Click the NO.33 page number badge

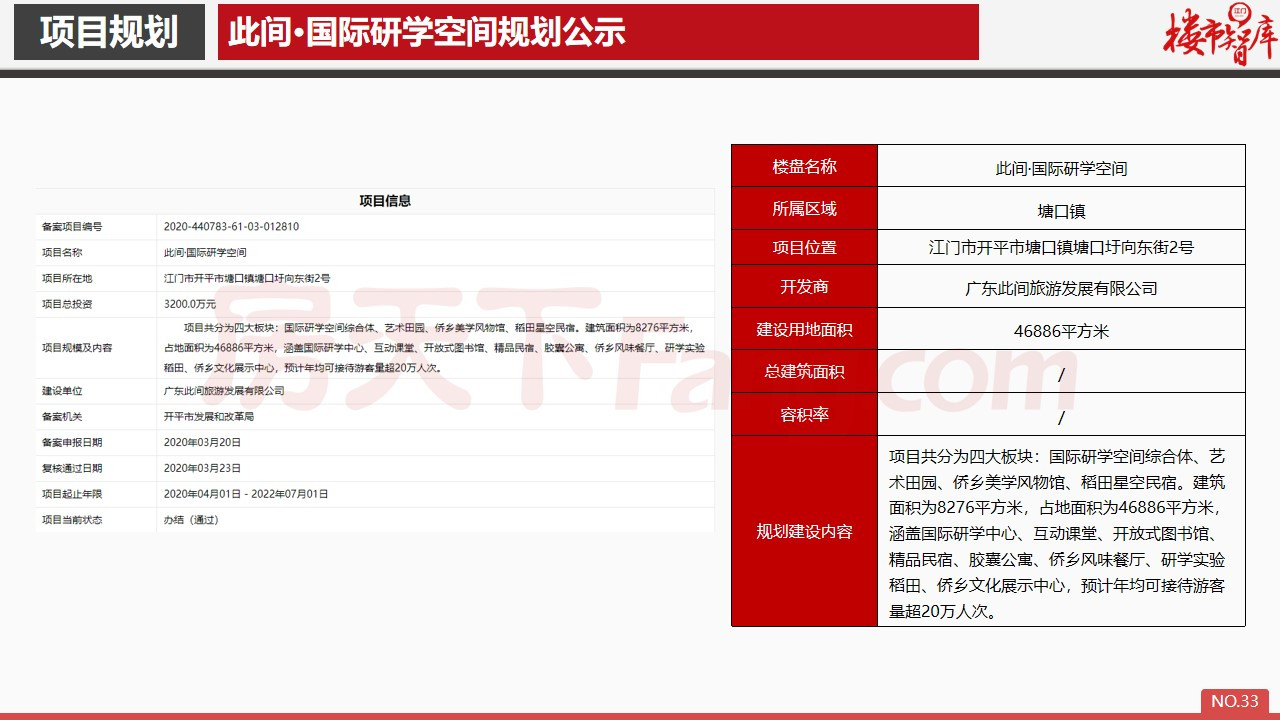pyautogui.click(x=1235, y=701)
